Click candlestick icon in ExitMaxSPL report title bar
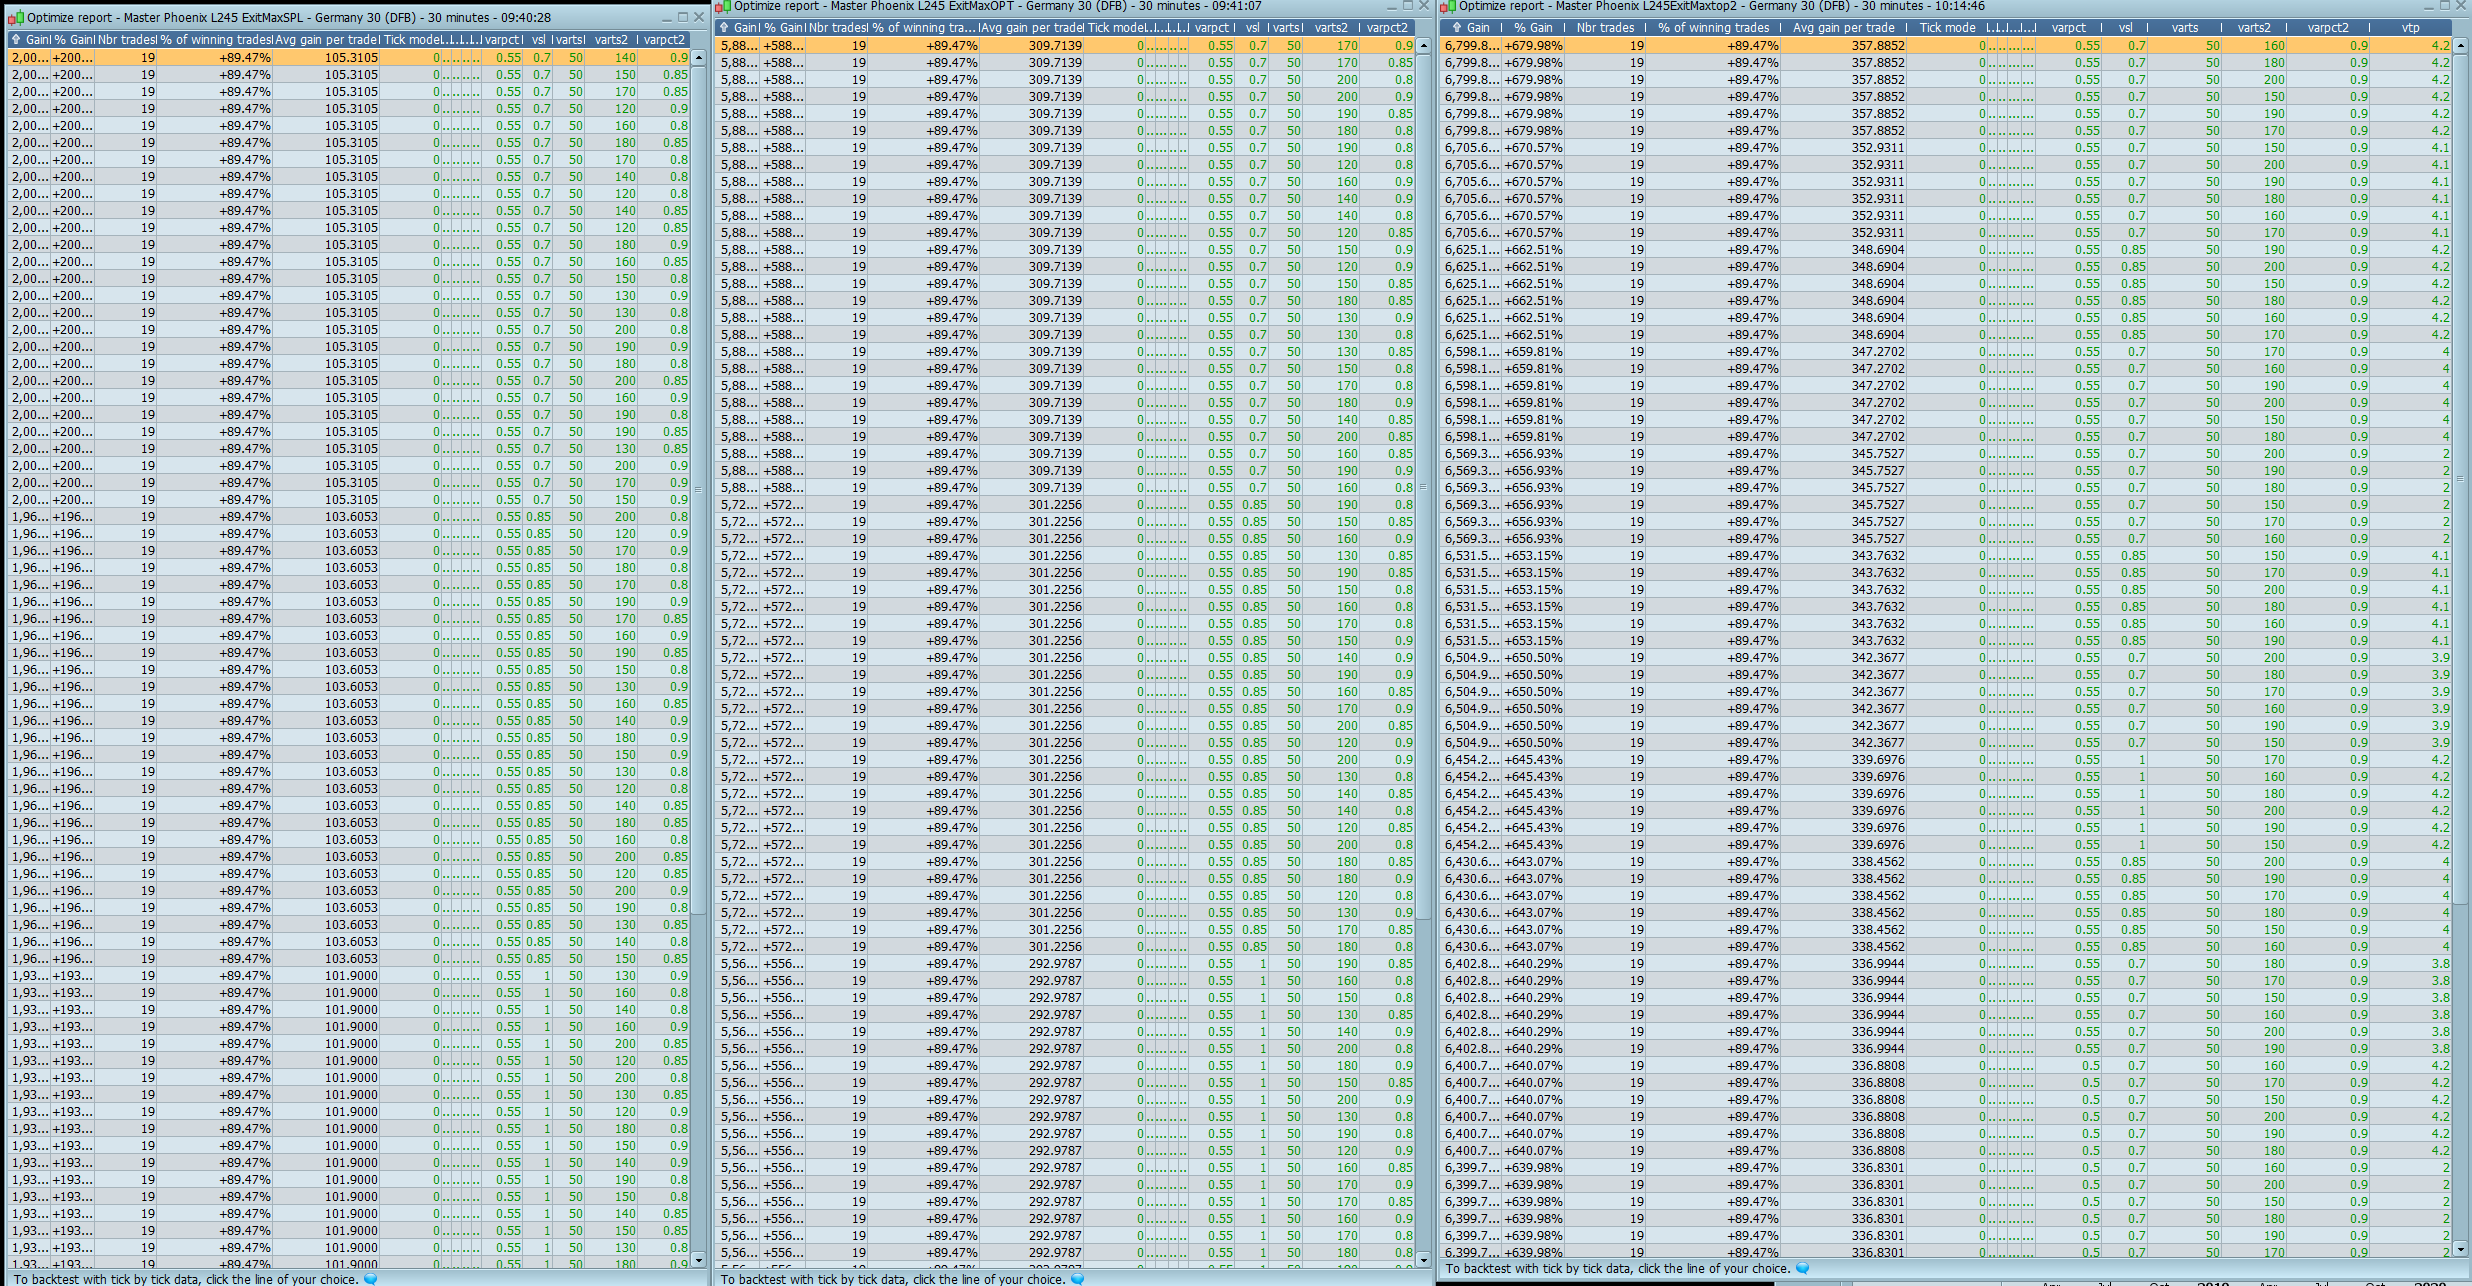 [x=16, y=18]
